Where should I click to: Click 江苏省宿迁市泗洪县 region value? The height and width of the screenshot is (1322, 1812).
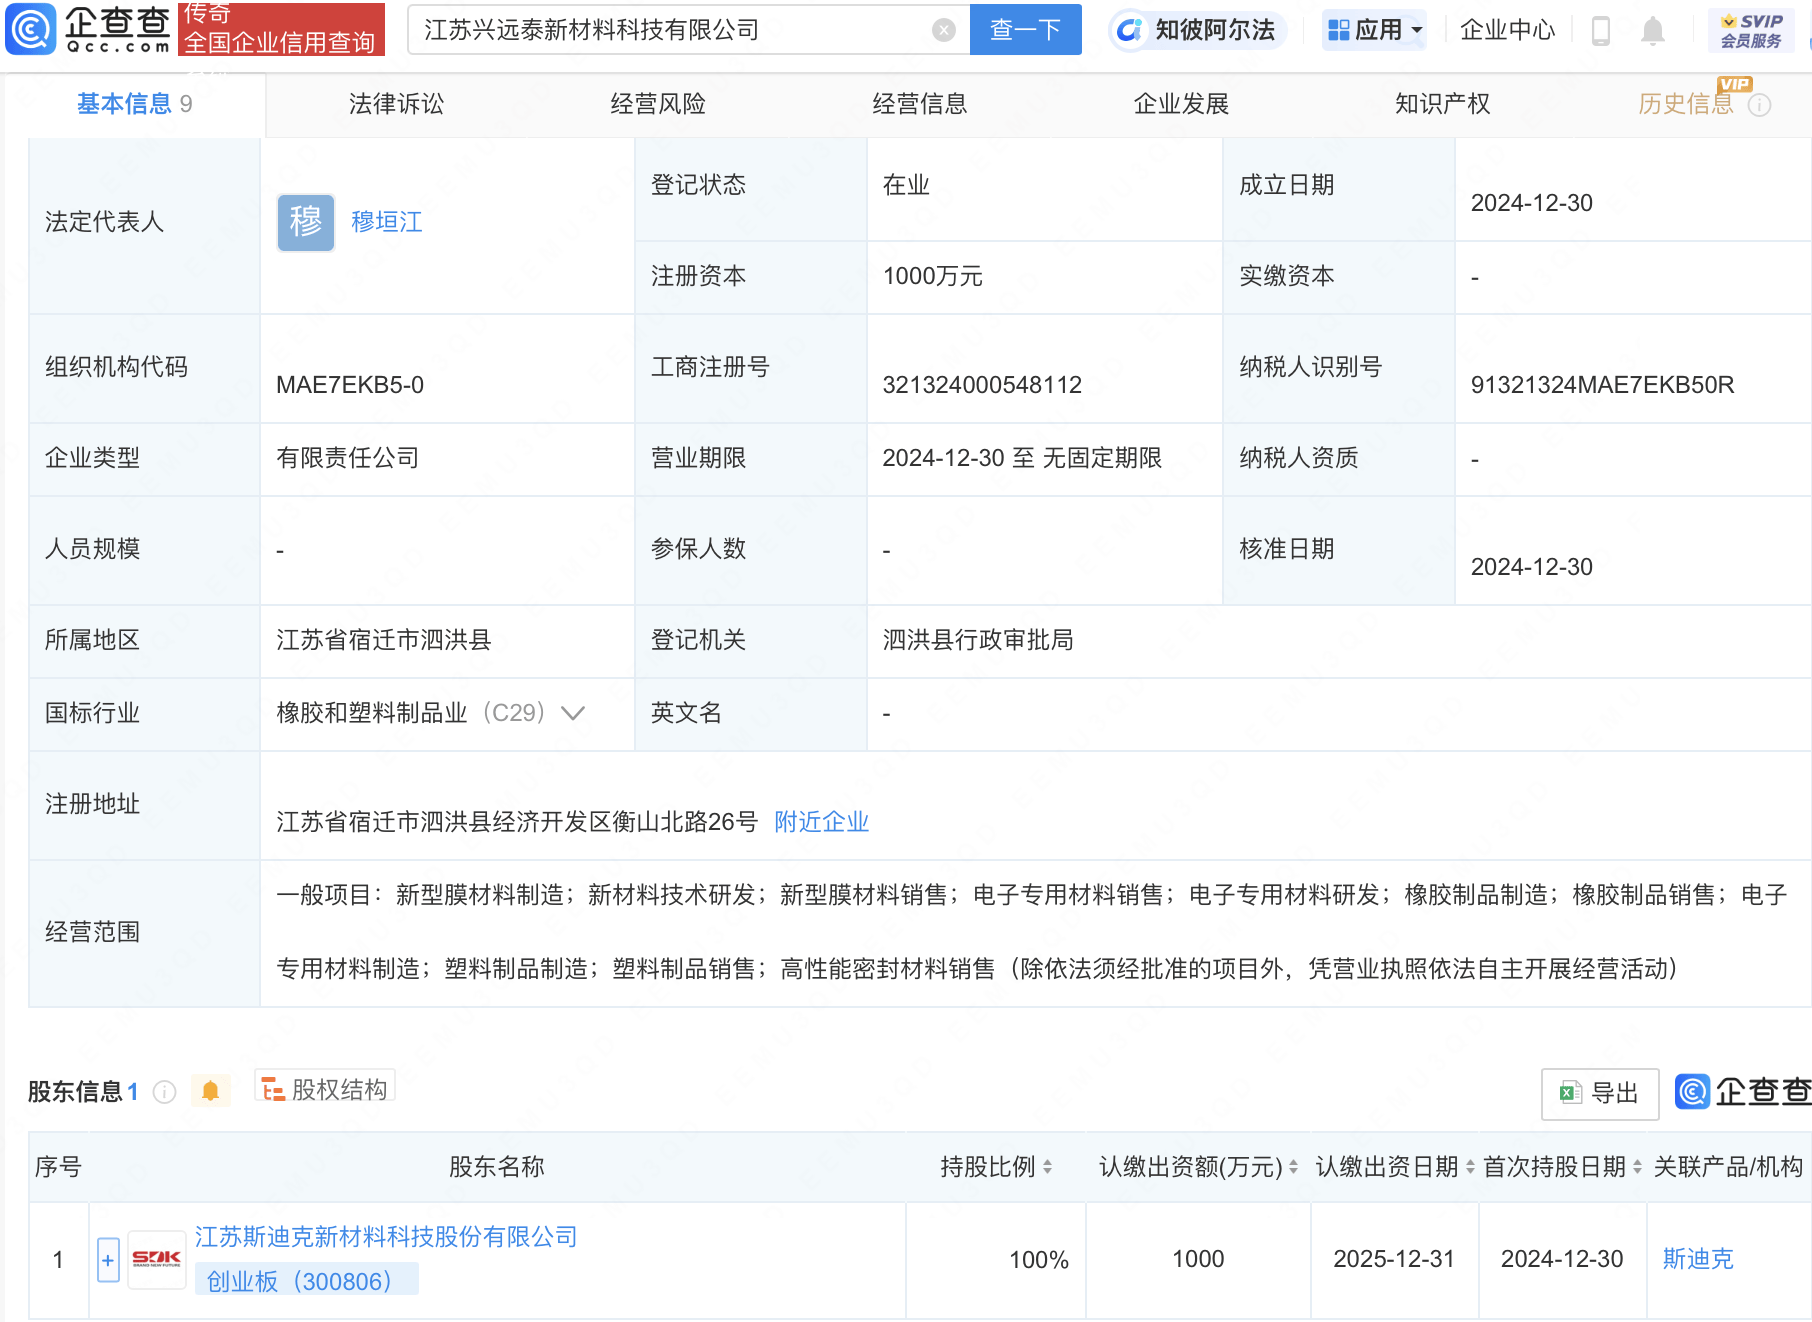(x=384, y=640)
